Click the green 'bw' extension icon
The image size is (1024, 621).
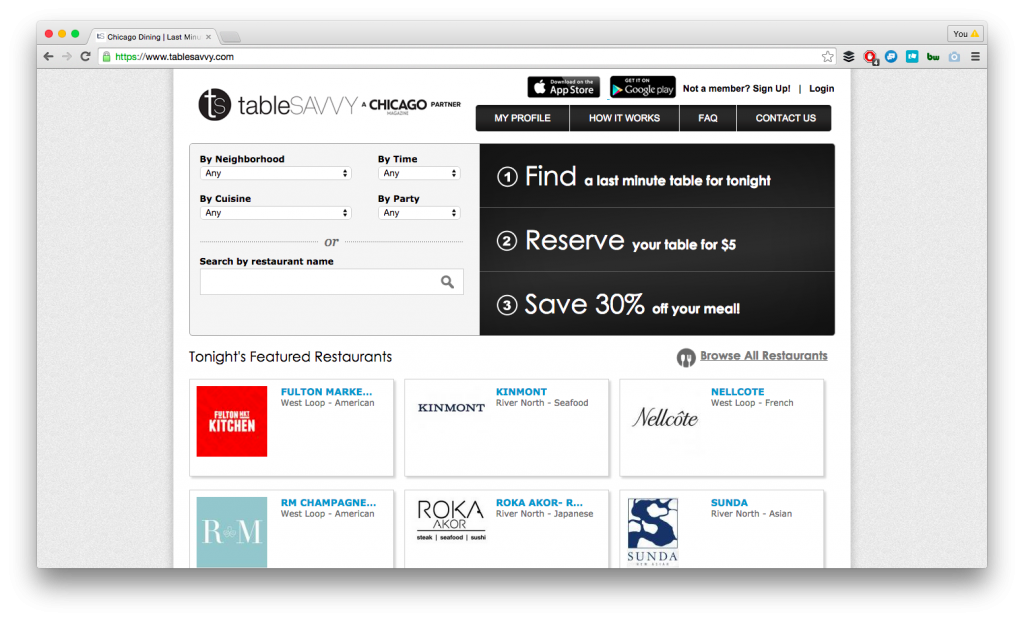(x=933, y=57)
